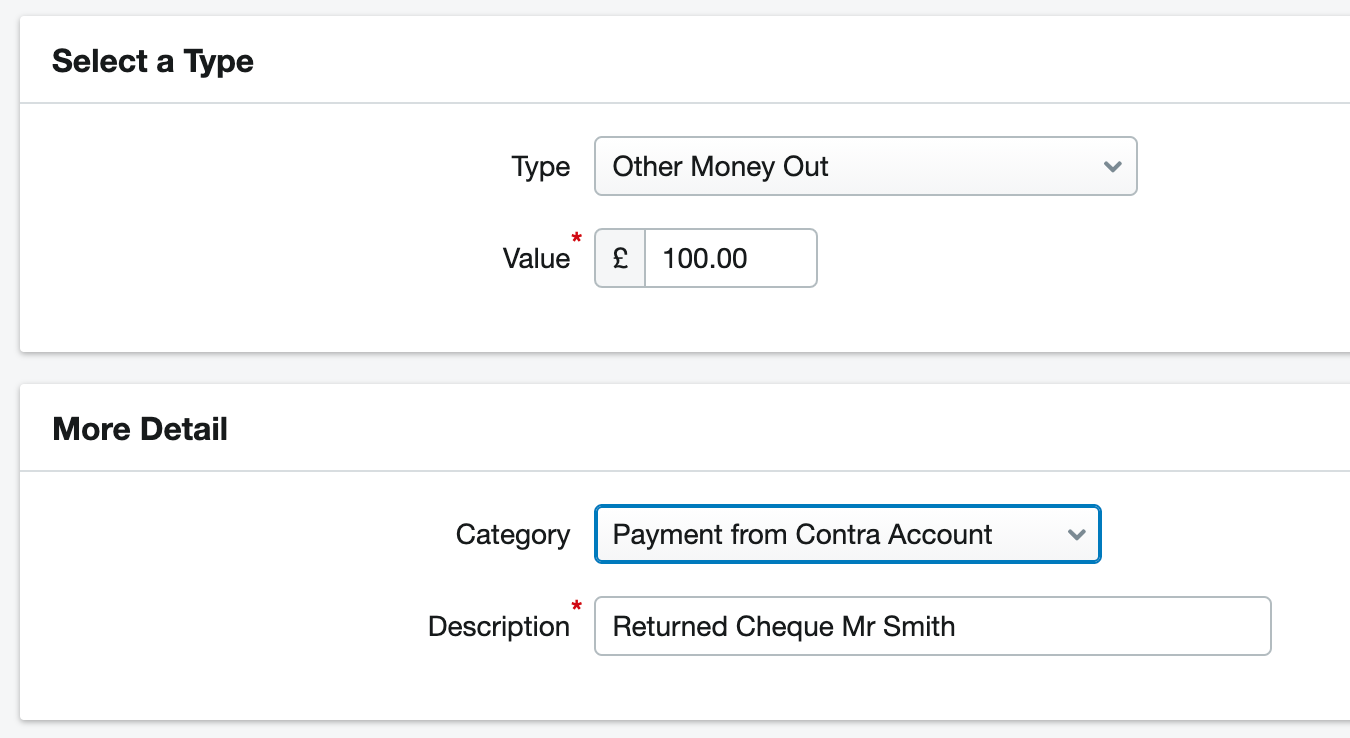
Task: Click the Description field label
Action: [x=498, y=627]
